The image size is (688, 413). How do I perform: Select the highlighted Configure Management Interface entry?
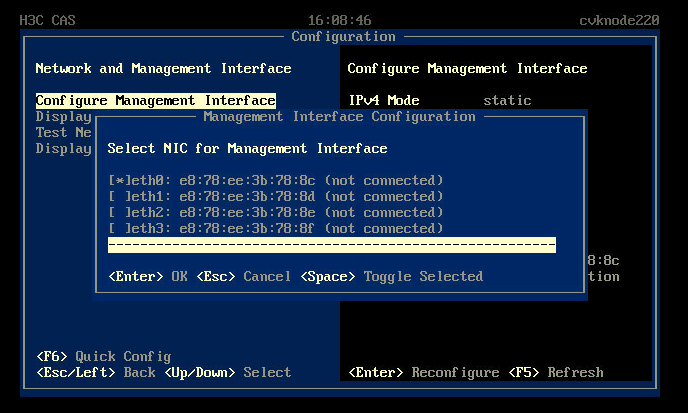[155, 101]
